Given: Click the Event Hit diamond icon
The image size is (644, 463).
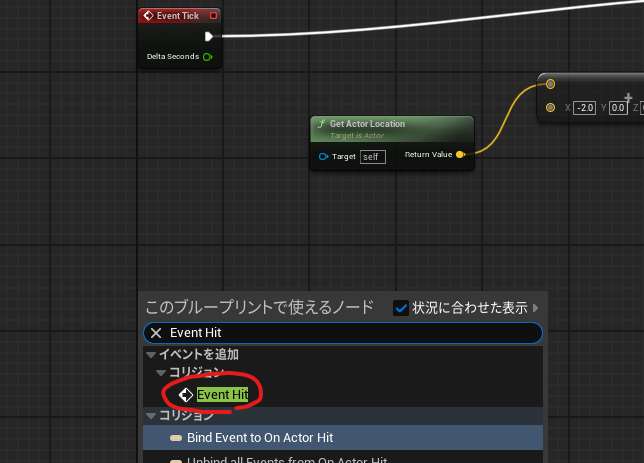Looking at the screenshot, I should (x=186, y=395).
